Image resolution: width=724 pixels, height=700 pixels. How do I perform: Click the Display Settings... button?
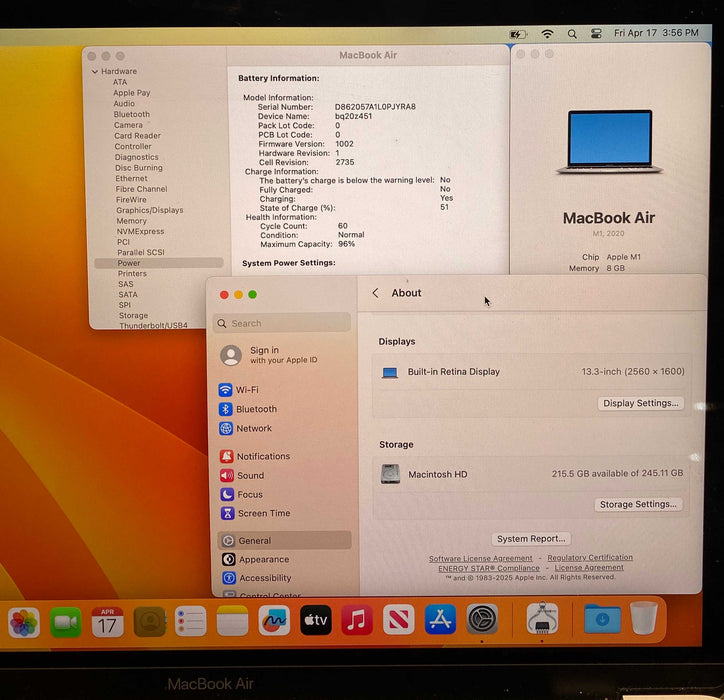(x=640, y=403)
